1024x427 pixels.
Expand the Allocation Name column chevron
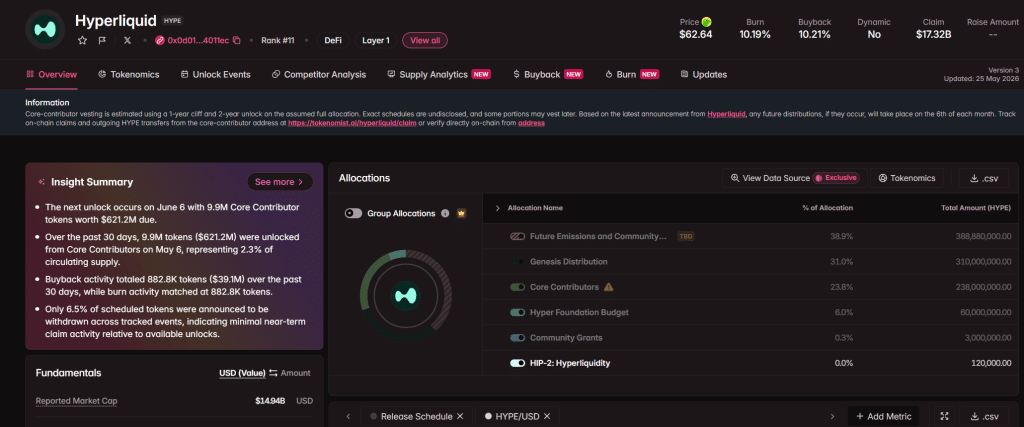pos(498,208)
